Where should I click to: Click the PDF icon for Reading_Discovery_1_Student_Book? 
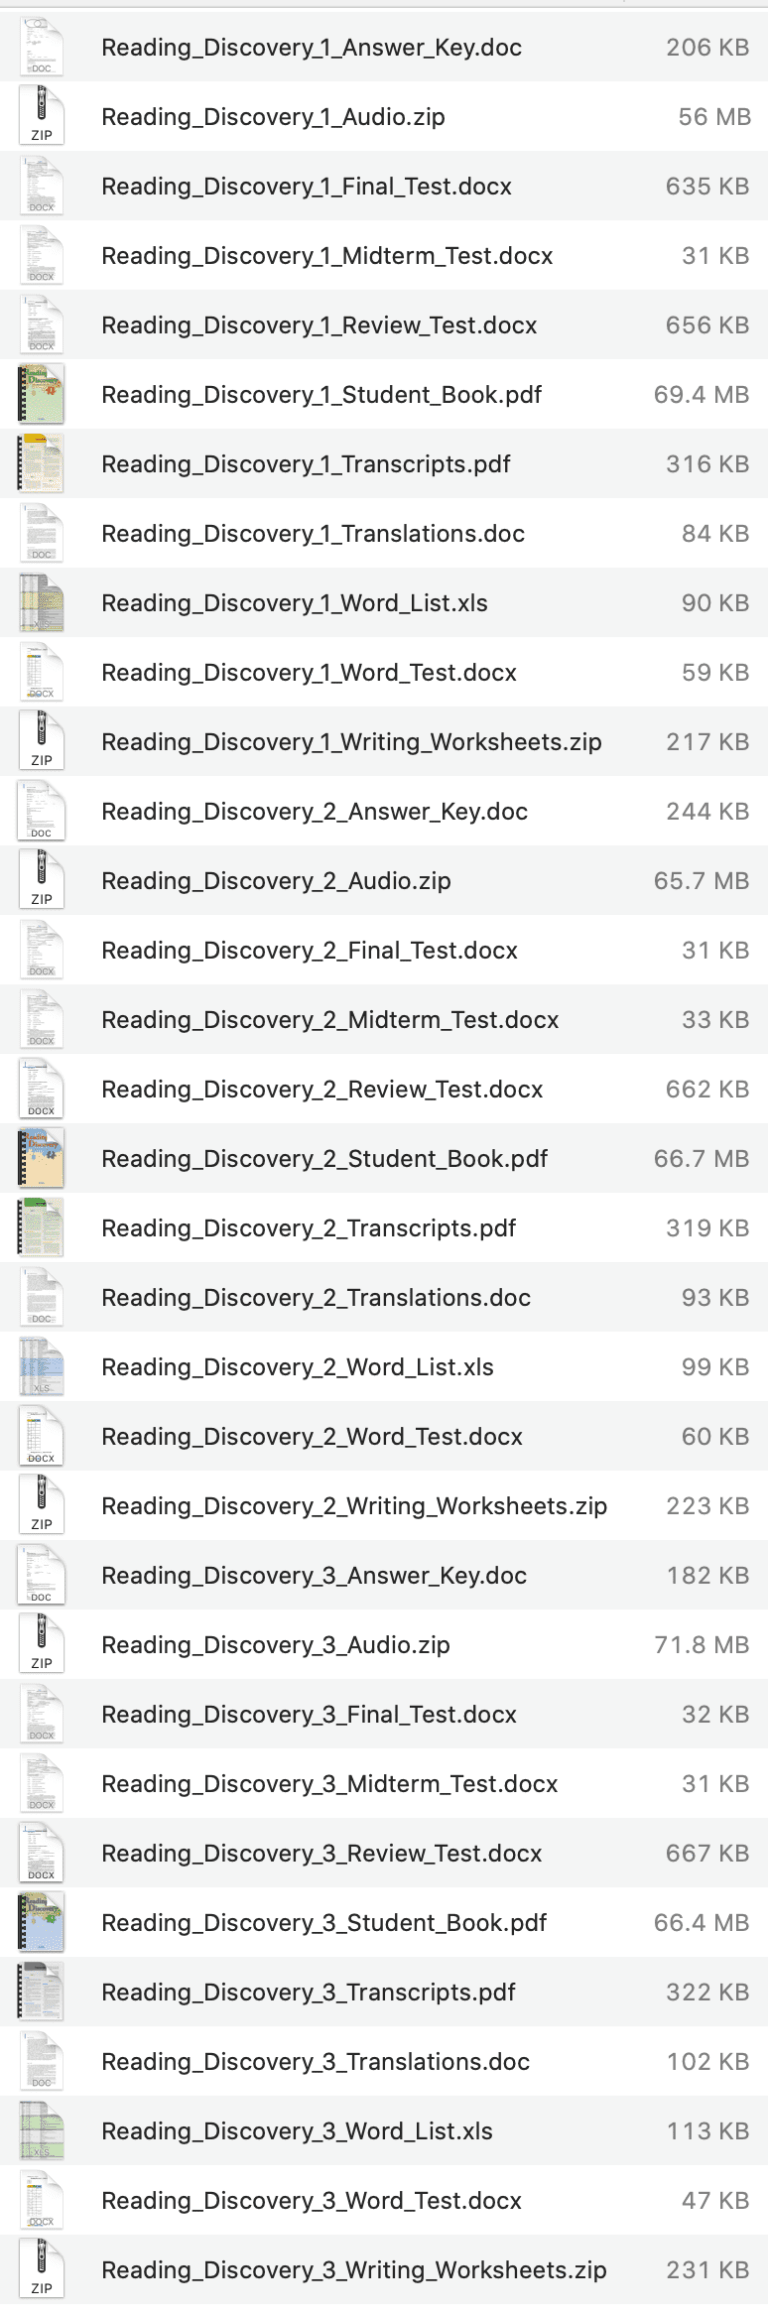point(41,394)
